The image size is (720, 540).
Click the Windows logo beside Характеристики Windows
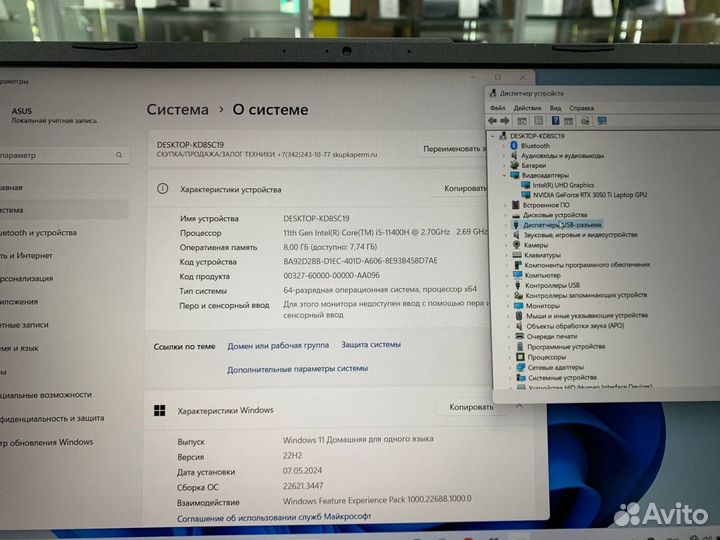coord(159,411)
